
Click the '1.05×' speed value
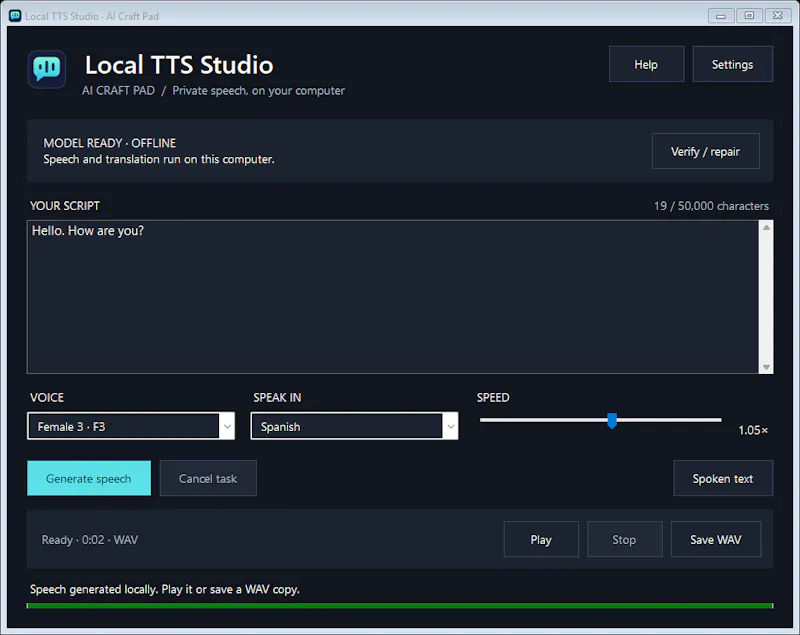coord(753,430)
